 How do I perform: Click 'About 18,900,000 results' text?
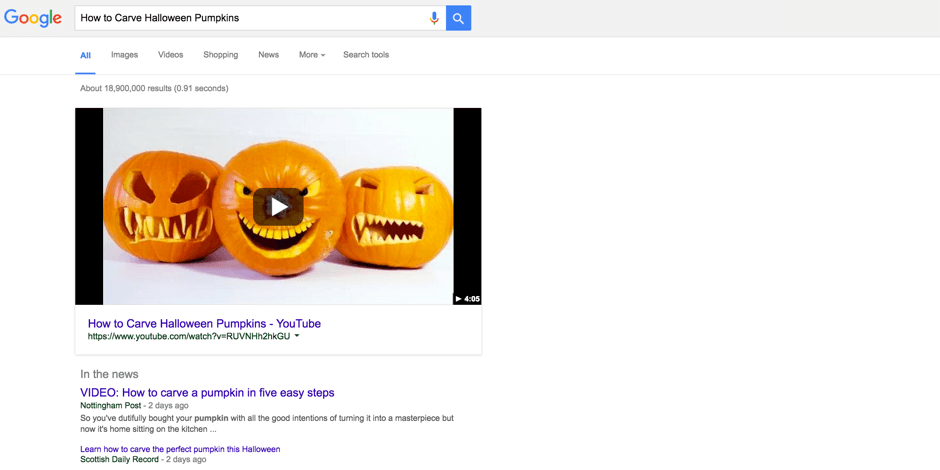(154, 89)
